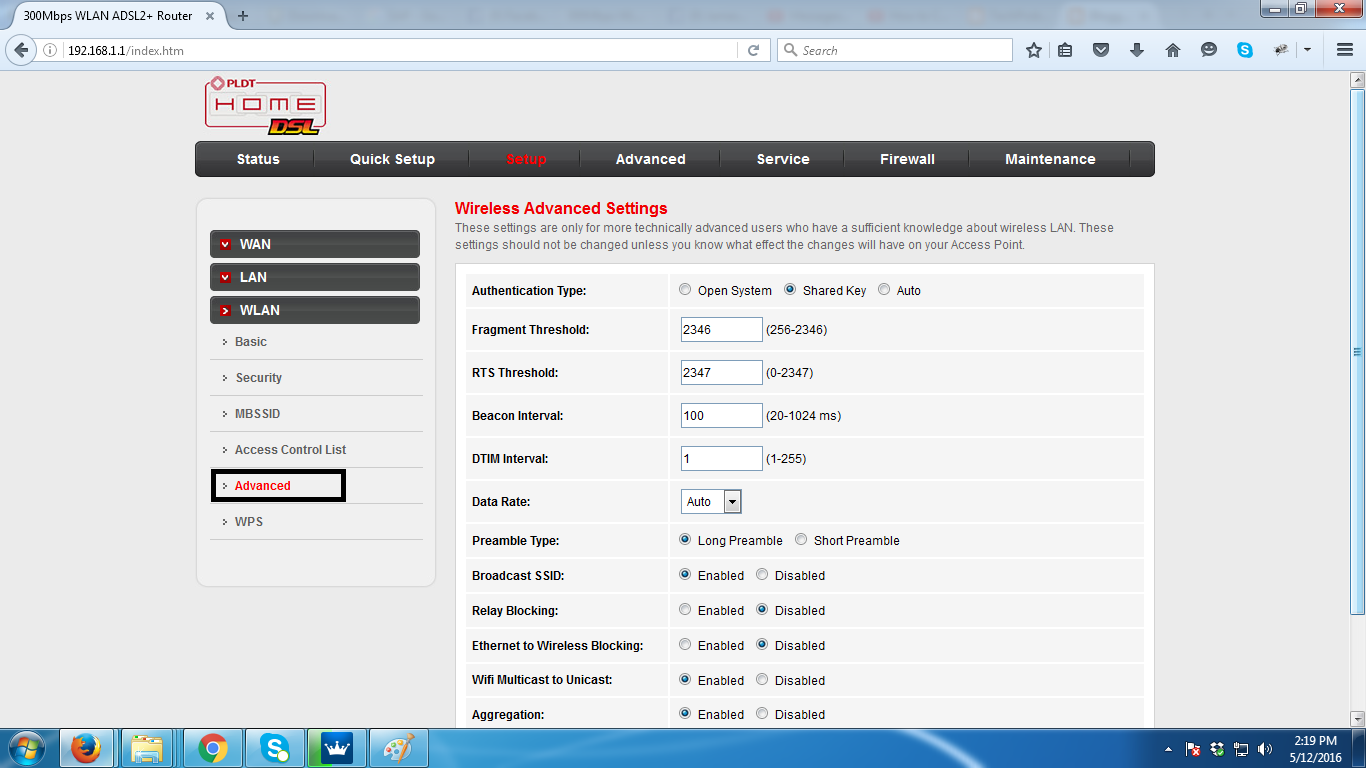Viewport: 1366px width, 768px height.
Task: Open Firefox from the taskbar
Action: point(87,748)
